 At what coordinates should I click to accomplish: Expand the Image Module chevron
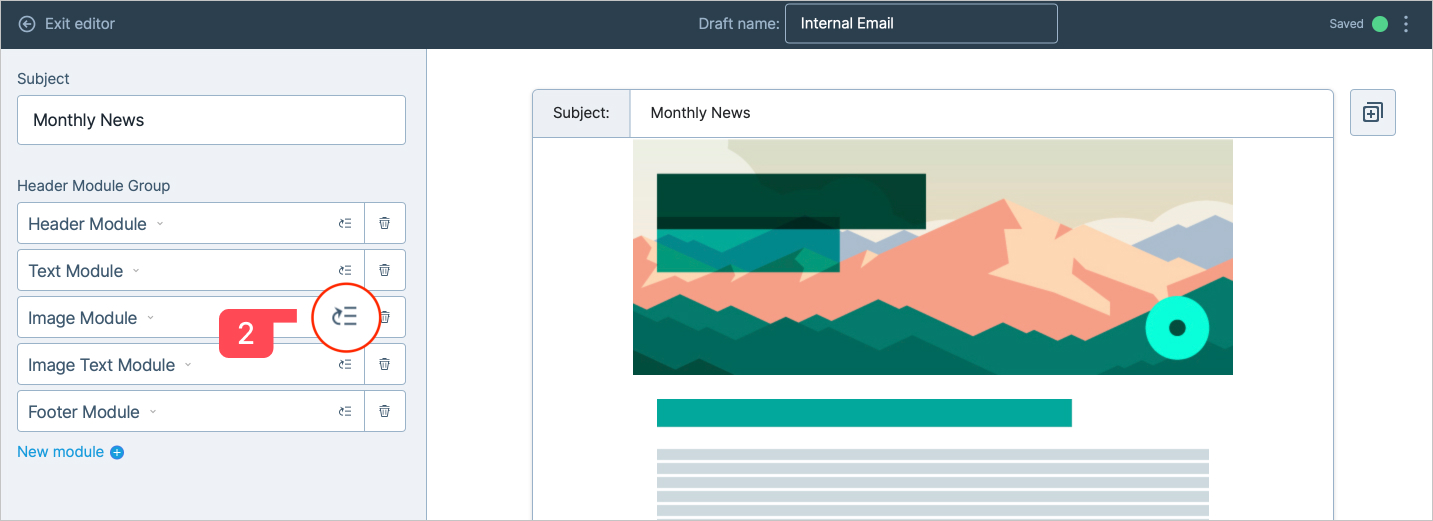coord(151,318)
